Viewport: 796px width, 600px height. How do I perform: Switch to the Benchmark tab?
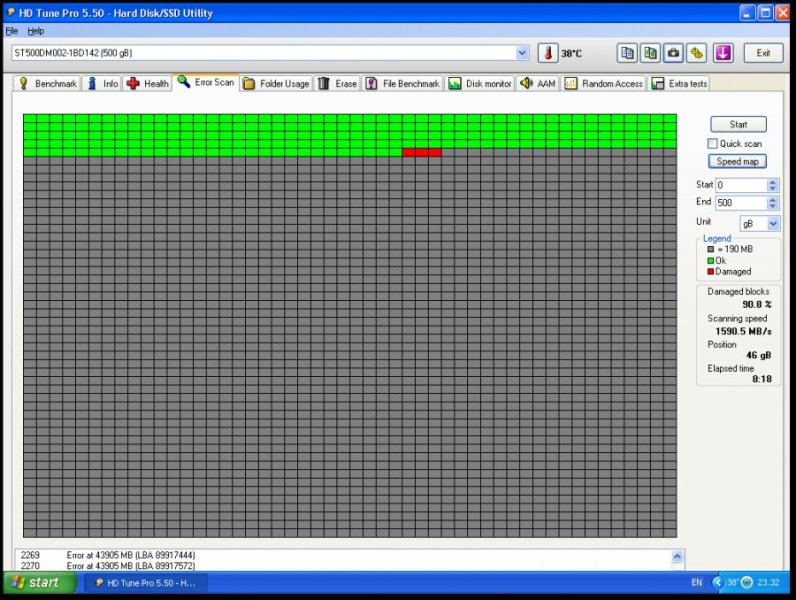click(x=47, y=84)
